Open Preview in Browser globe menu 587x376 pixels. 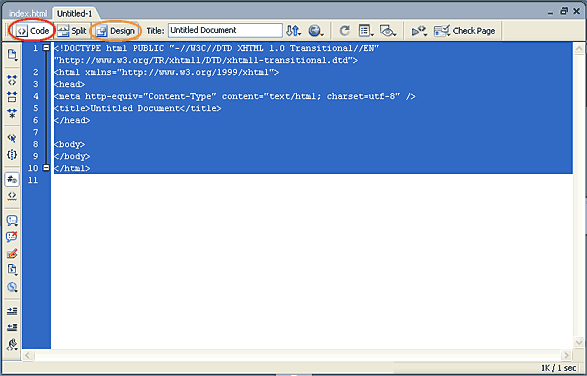pyautogui.click(x=316, y=31)
